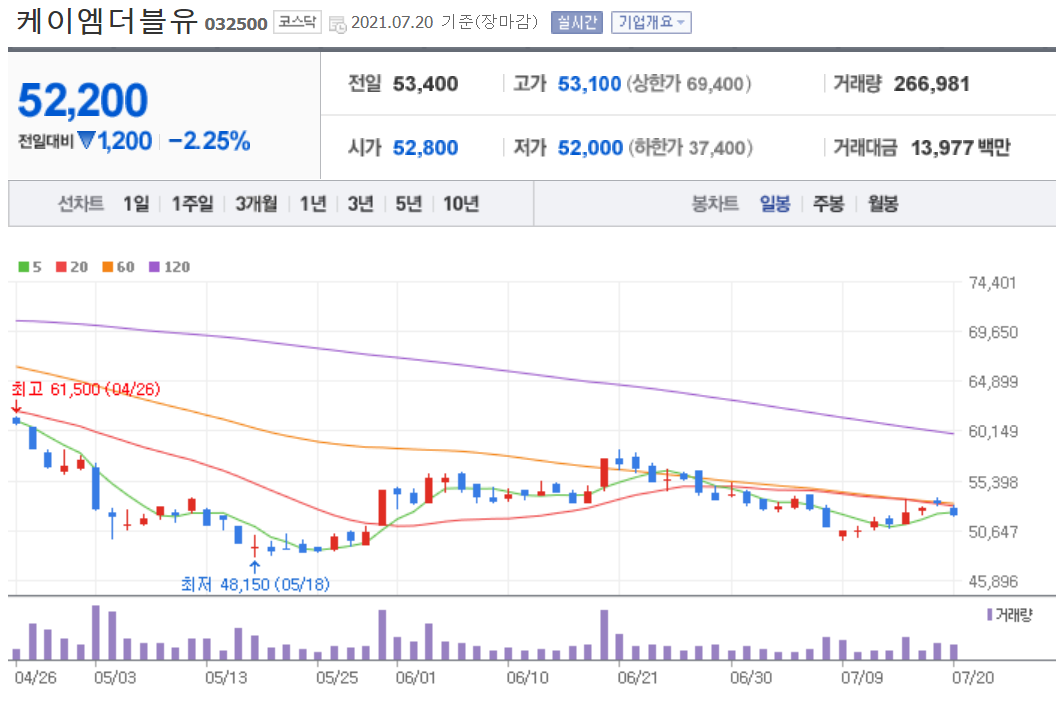Click the 봉차트 label
The height and width of the screenshot is (704, 1056).
tap(715, 203)
